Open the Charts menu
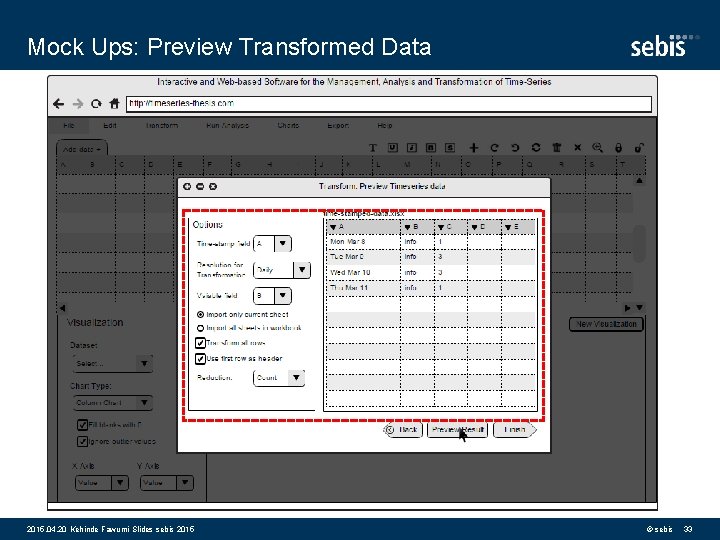This screenshot has width=720, height=540. (288, 125)
